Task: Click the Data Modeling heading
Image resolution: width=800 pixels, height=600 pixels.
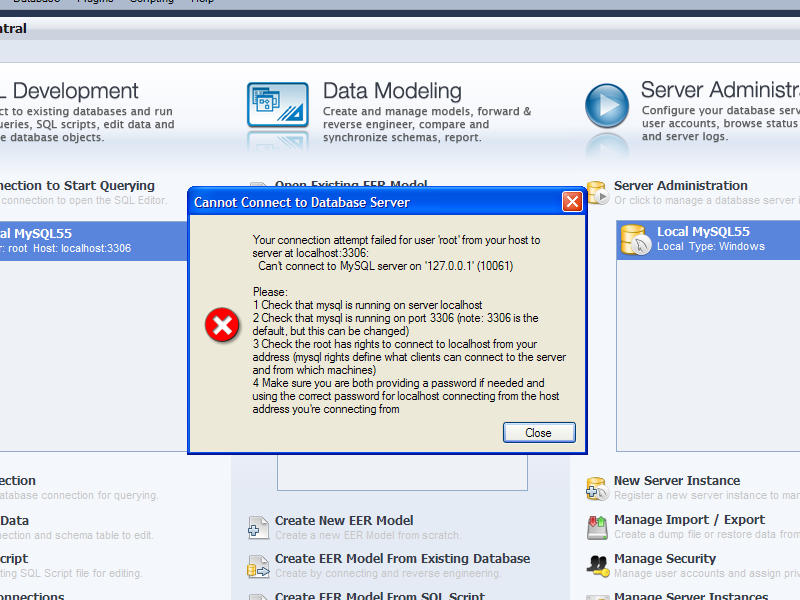Action: click(x=392, y=91)
